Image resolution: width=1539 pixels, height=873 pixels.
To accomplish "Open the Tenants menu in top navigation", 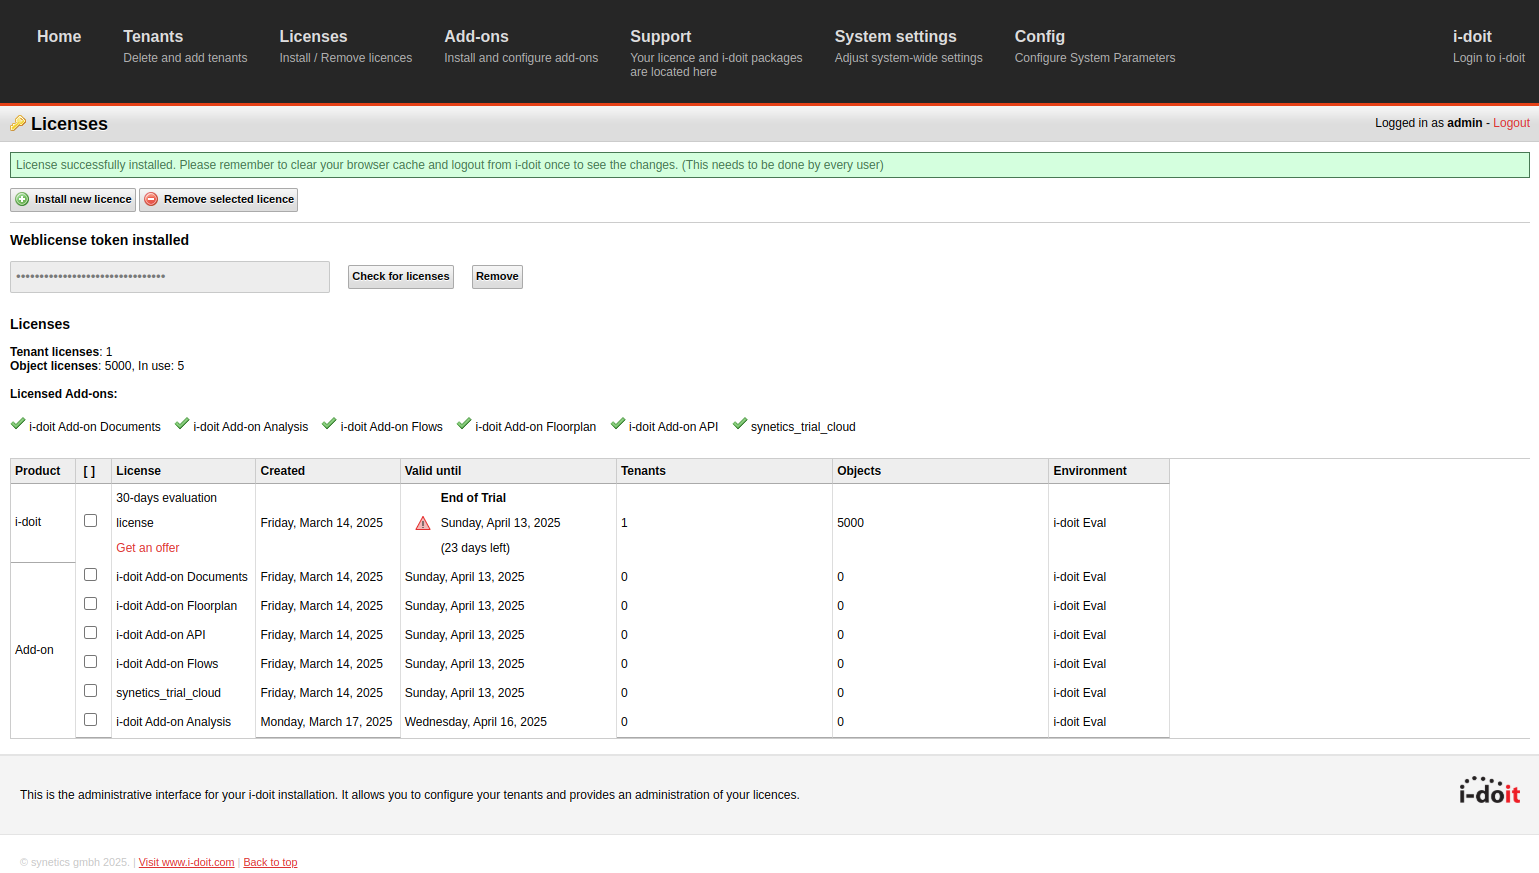I will (185, 46).
